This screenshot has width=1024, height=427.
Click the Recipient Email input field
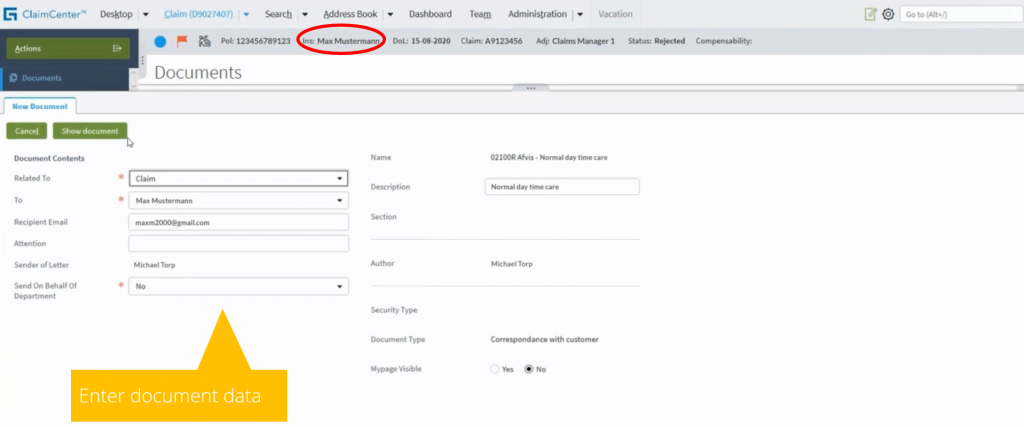click(x=238, y=223)
